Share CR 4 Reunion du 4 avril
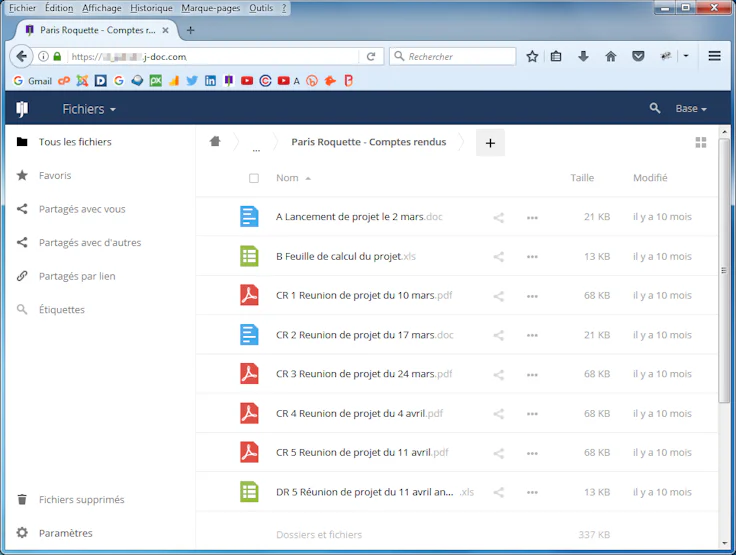 coord(498,414)
